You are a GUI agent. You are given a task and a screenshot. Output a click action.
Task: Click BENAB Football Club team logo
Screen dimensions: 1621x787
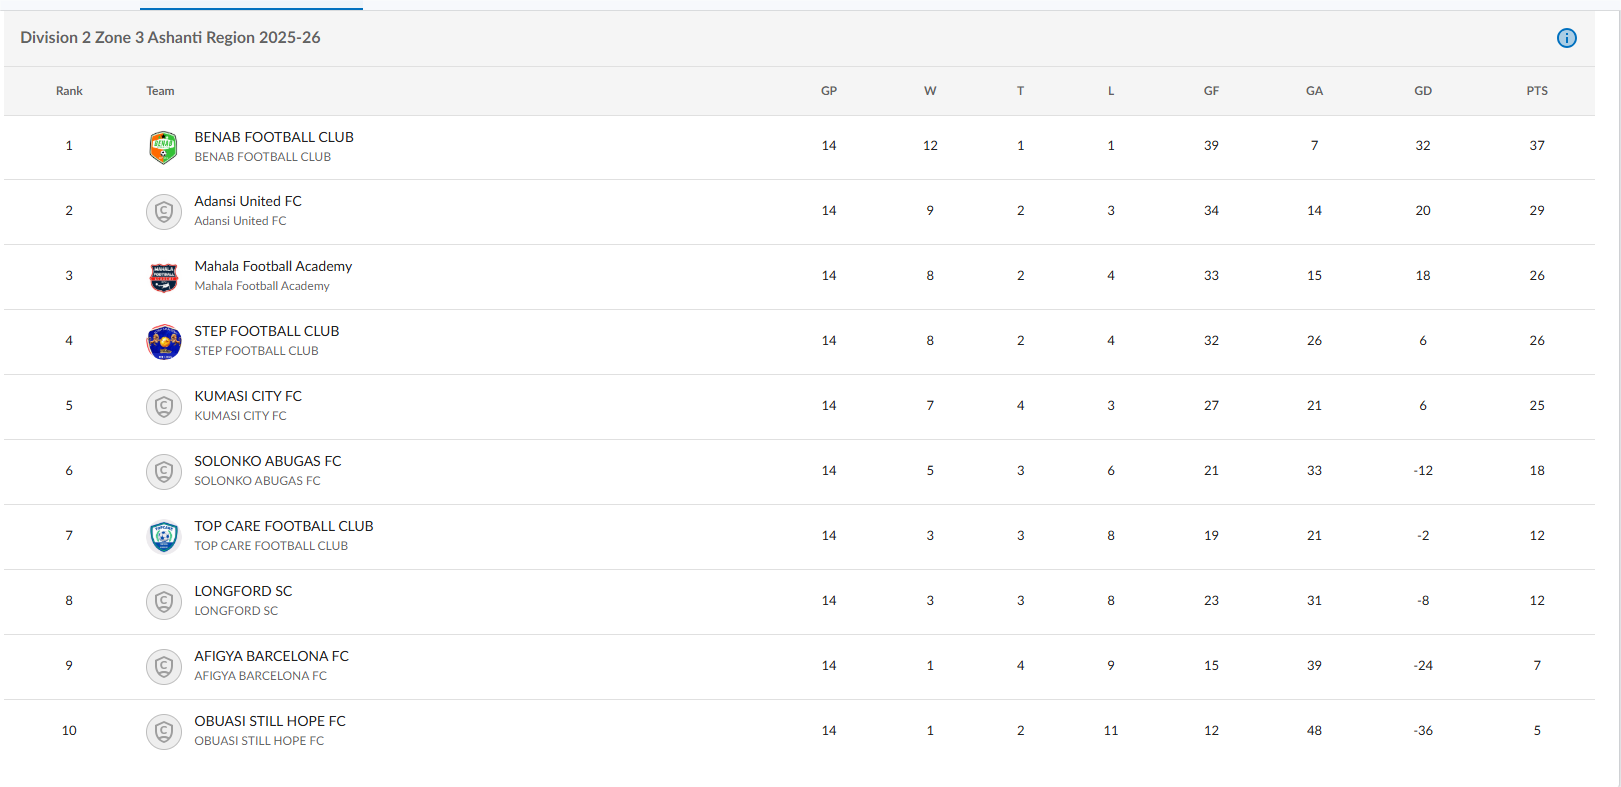click(x=163, y=147)
